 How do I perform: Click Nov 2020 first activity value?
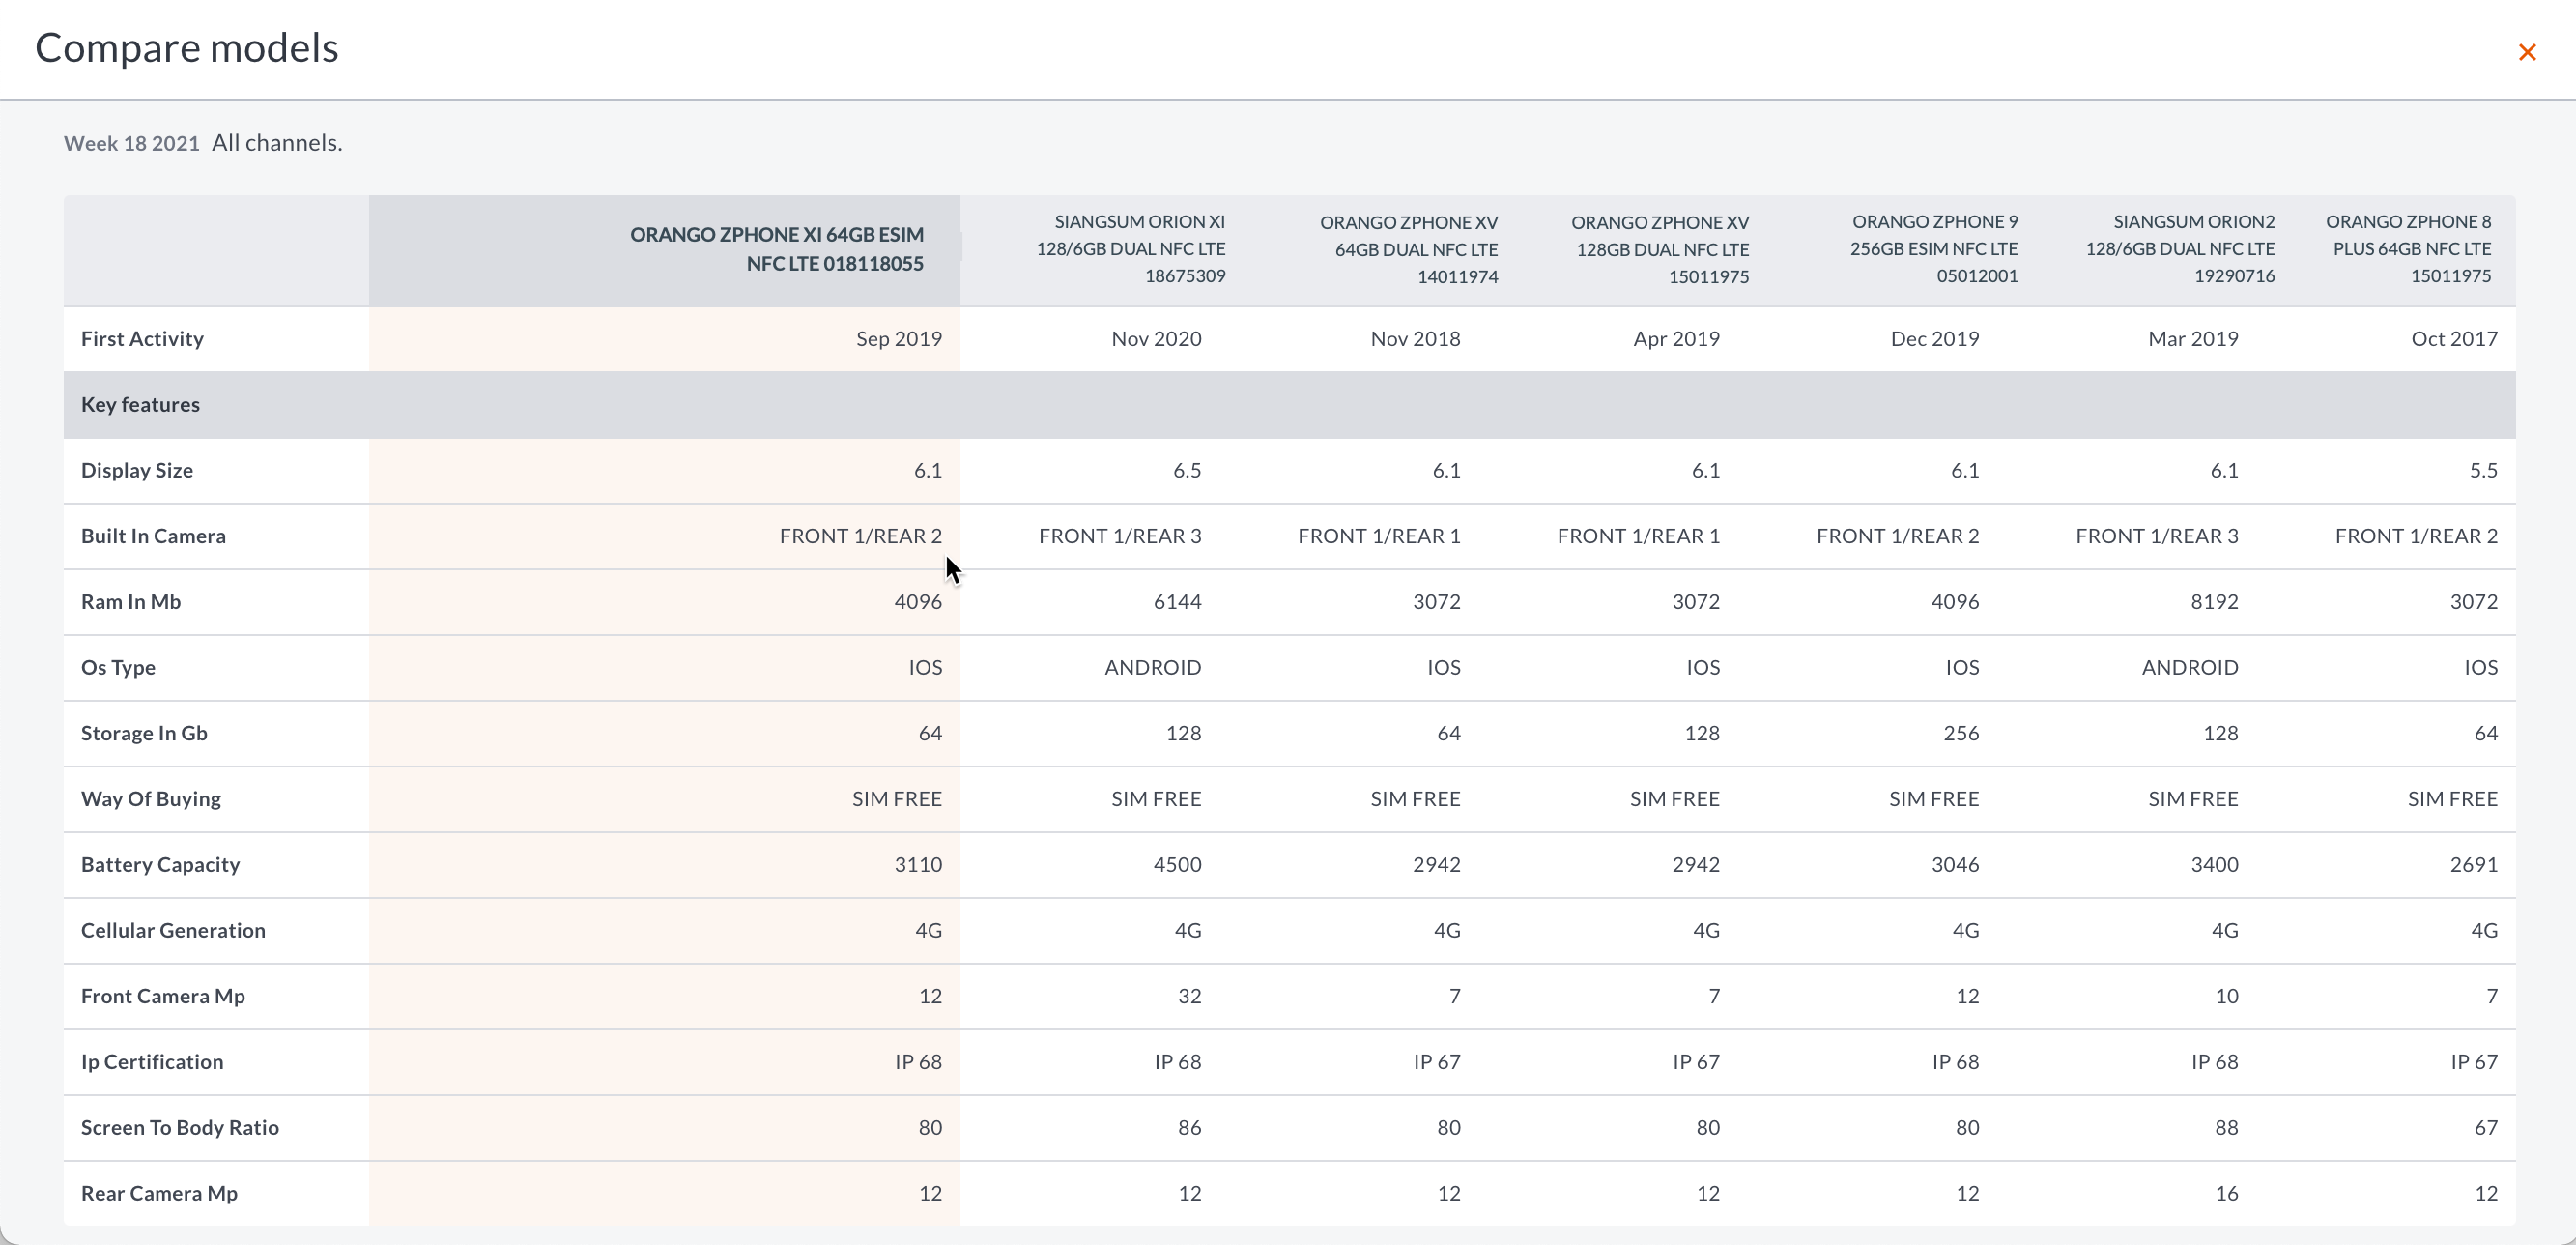[1156, 339]
